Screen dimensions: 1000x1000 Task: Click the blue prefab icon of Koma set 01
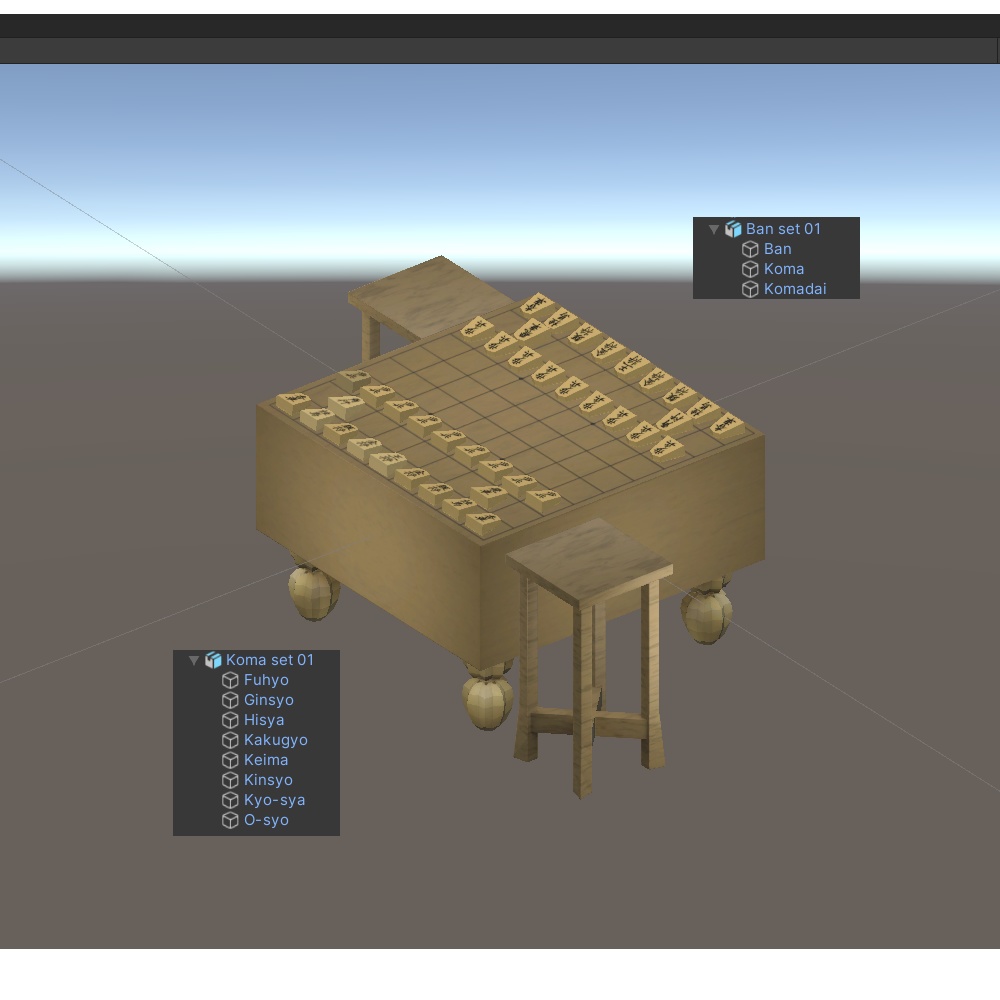[213, 660]
